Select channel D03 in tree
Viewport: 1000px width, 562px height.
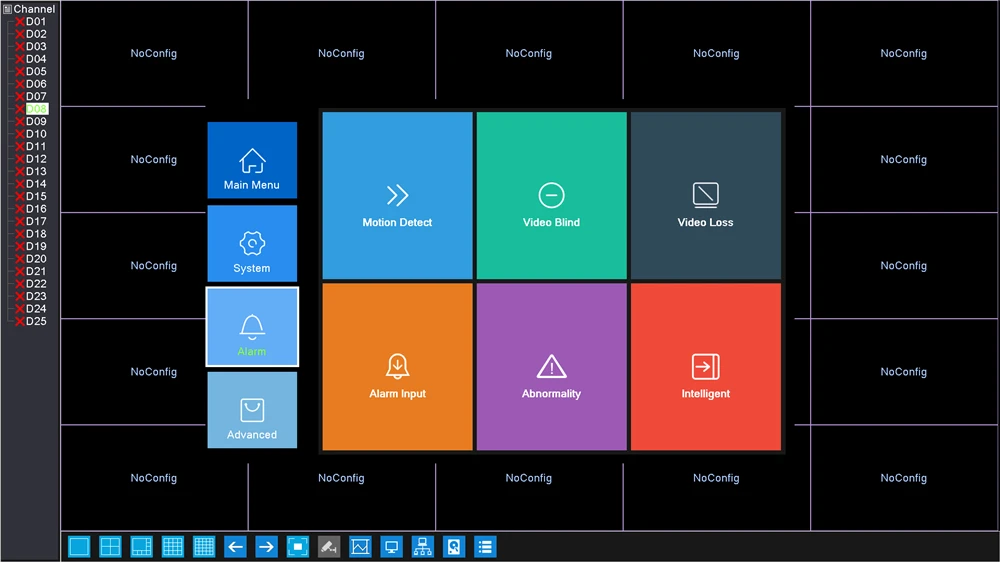(x=36, y=47)
